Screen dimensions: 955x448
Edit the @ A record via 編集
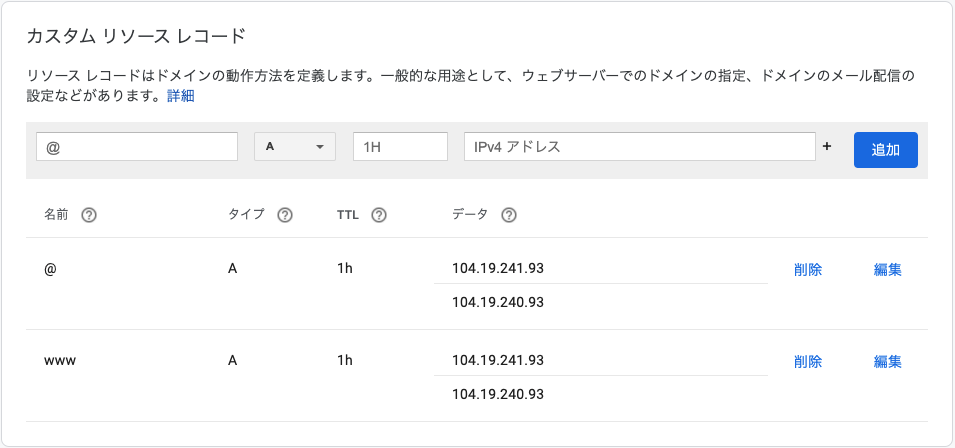click(888, 269)
